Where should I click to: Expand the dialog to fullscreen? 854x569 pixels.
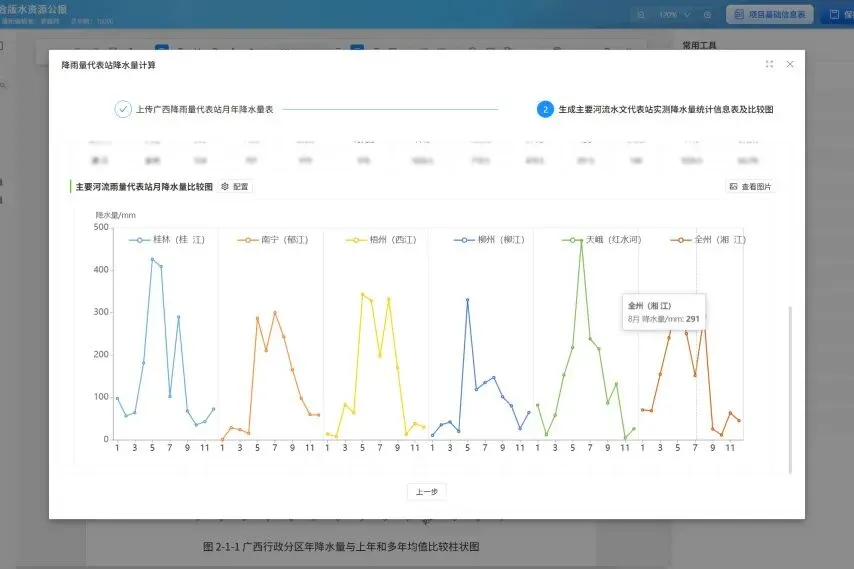[x=769, y=64]
